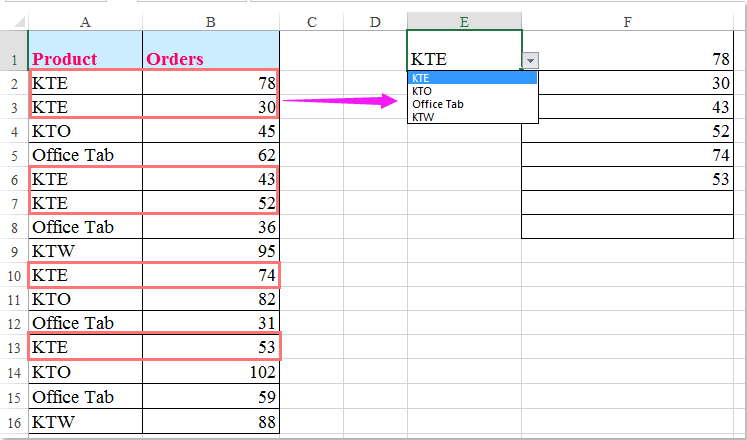The height and width of the screenshot is (440, 747).
Task: Click cell B9 with value 95
Action: [x=211, y=251]
